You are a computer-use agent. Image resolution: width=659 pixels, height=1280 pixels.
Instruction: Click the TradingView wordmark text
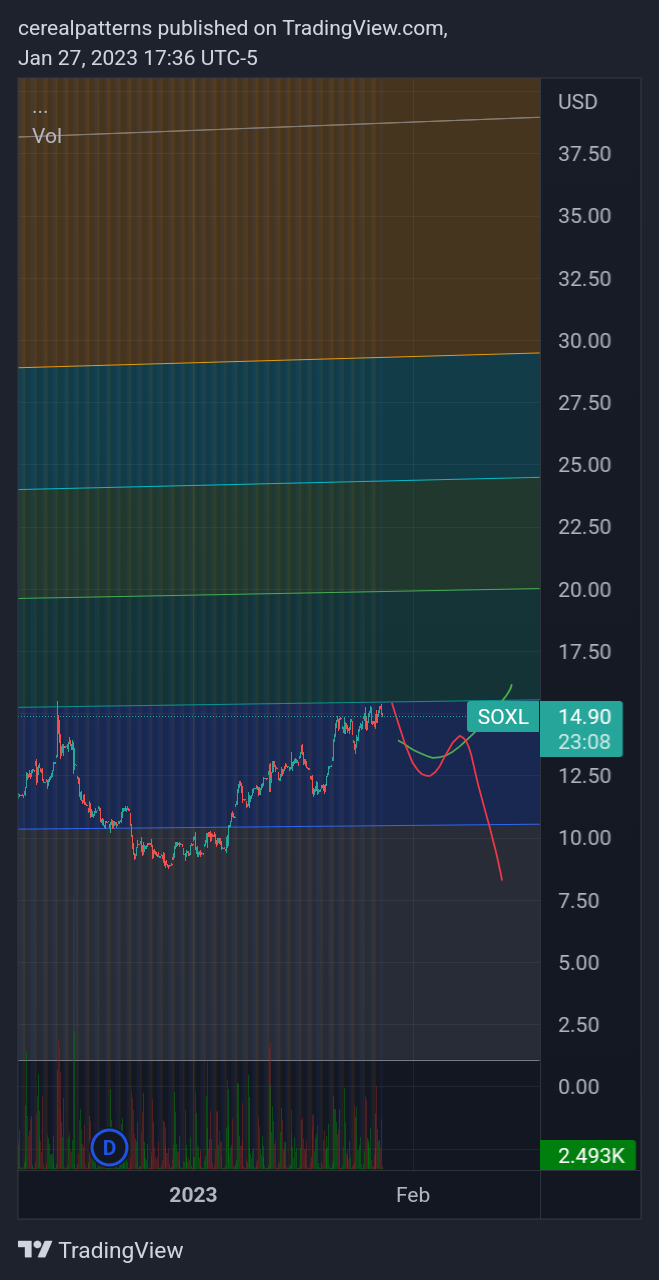121,1250
